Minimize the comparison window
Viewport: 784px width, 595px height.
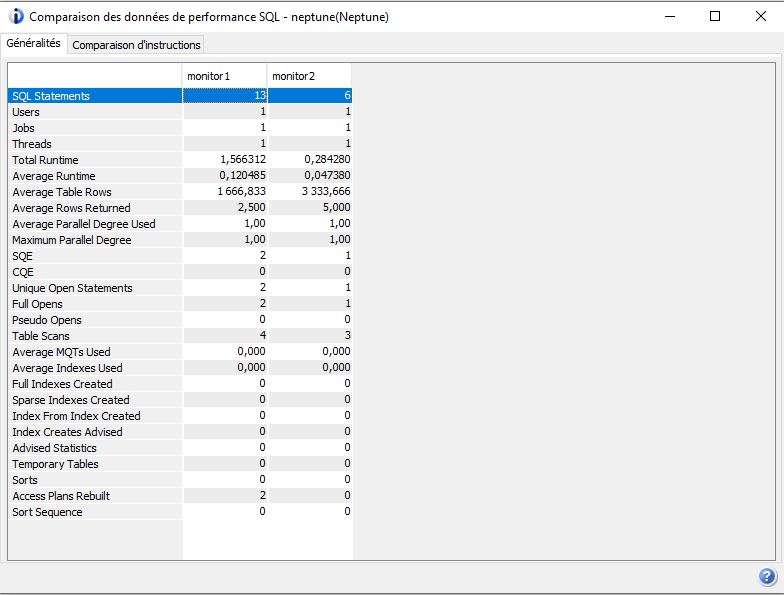click(x=670, y=16)
